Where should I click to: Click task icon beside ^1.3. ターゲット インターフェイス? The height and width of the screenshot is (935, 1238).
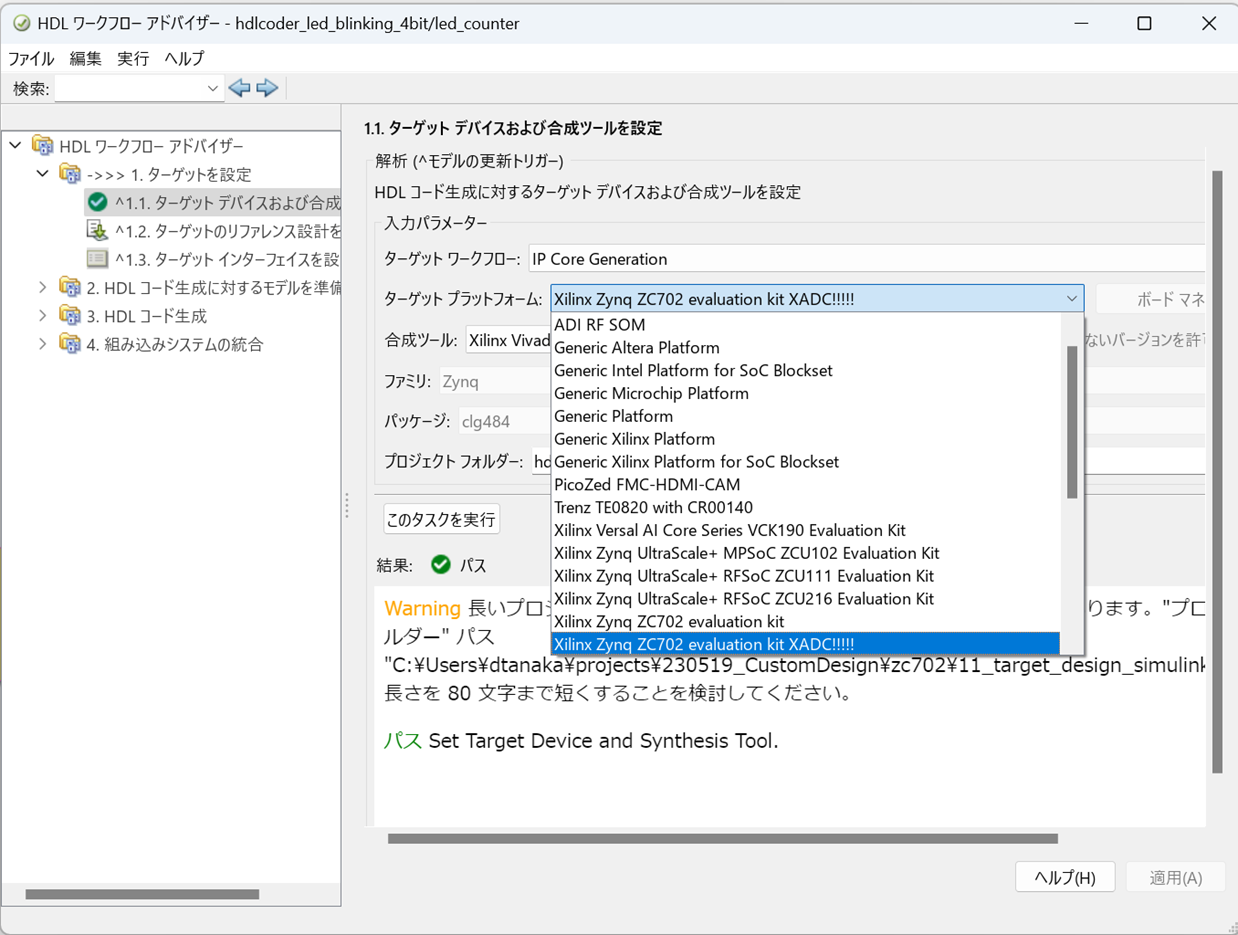[x=97, y=259]
